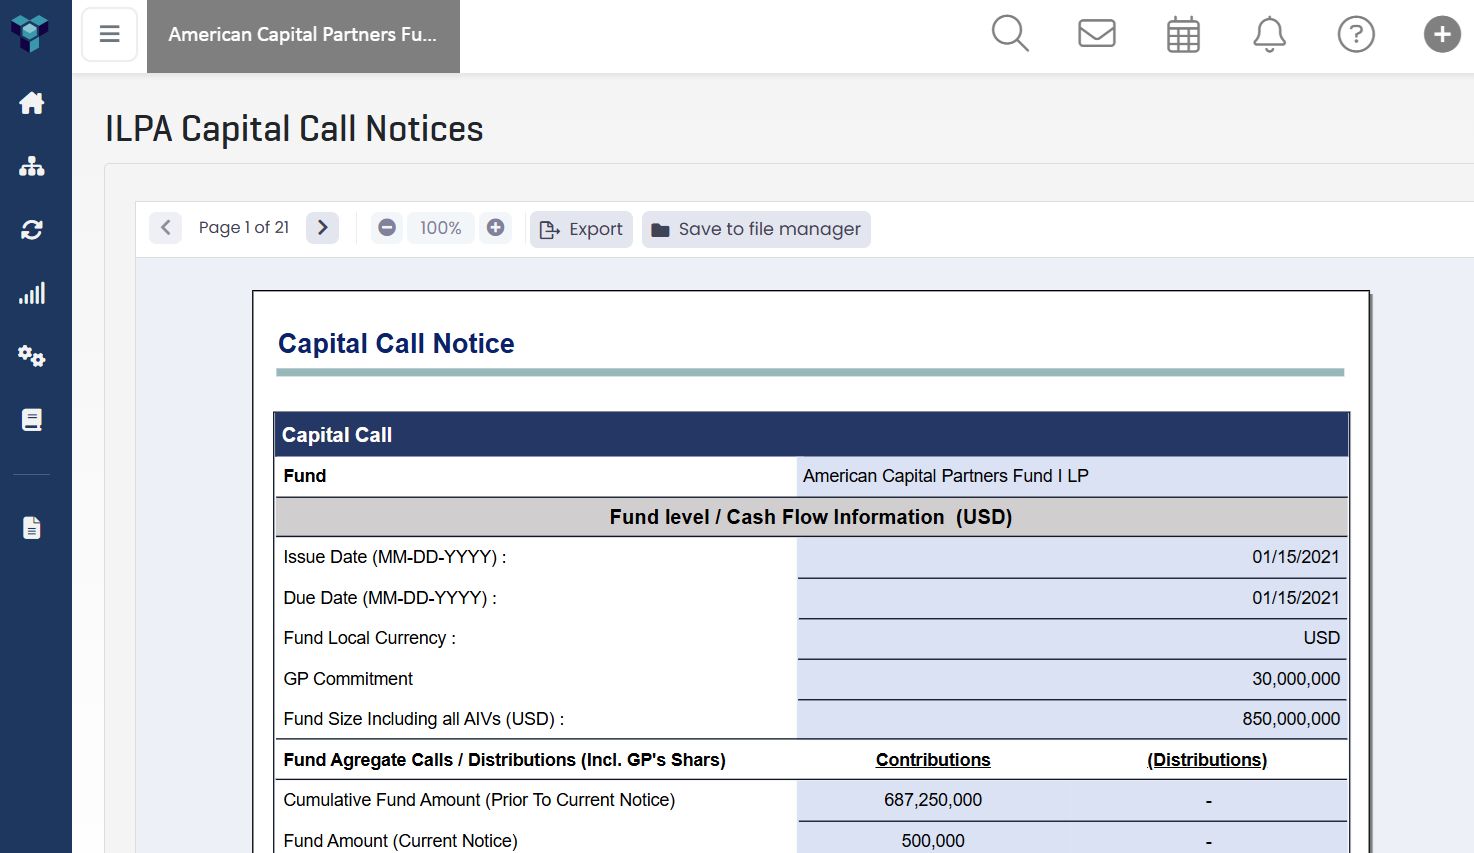Select the organization chart sidebar icon
This screenshot has height=853, width=1474.
coord(31,166)
